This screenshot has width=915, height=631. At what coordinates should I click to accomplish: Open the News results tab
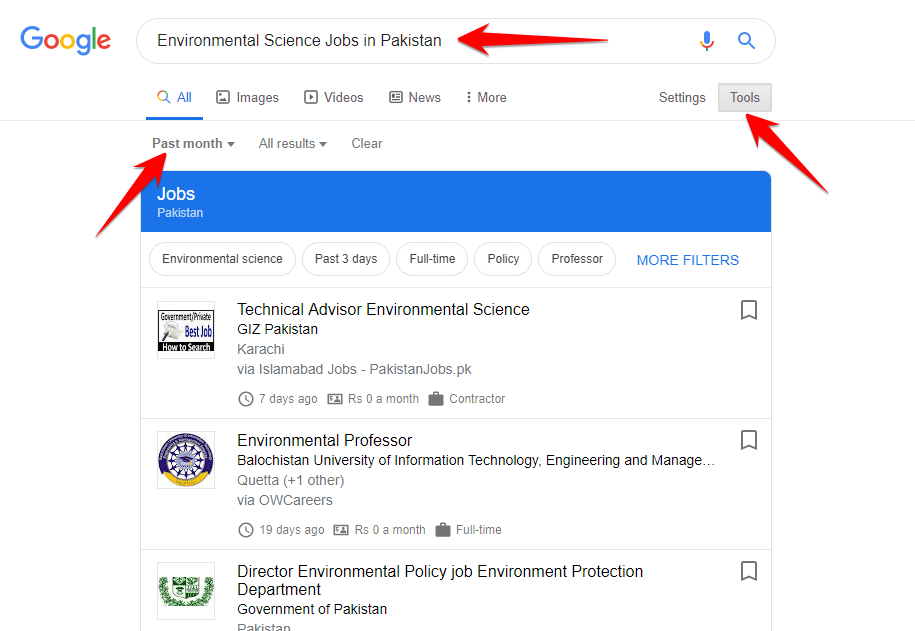pyautogui.click(x=415, y=98)
